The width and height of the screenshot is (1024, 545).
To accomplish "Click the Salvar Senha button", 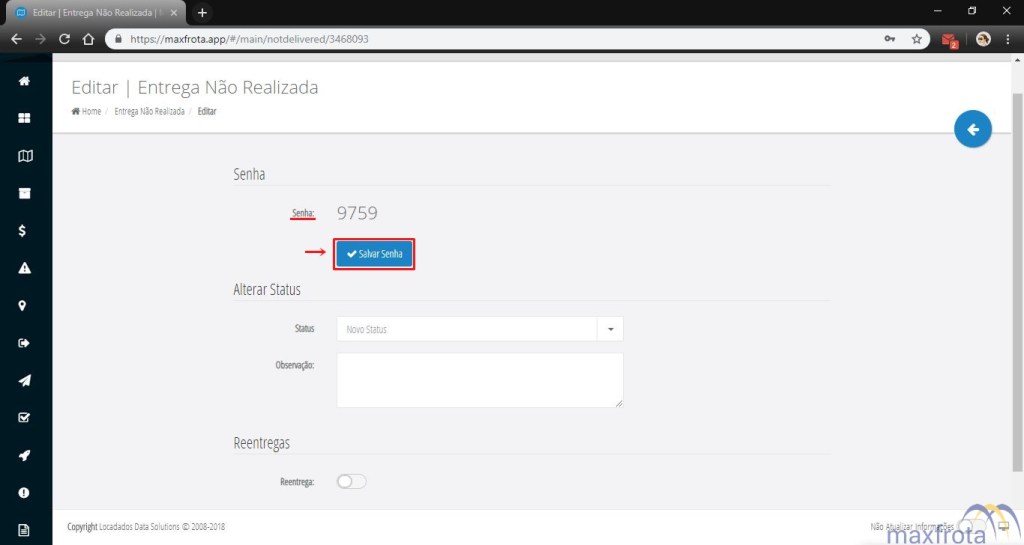I will click(375, 254).
